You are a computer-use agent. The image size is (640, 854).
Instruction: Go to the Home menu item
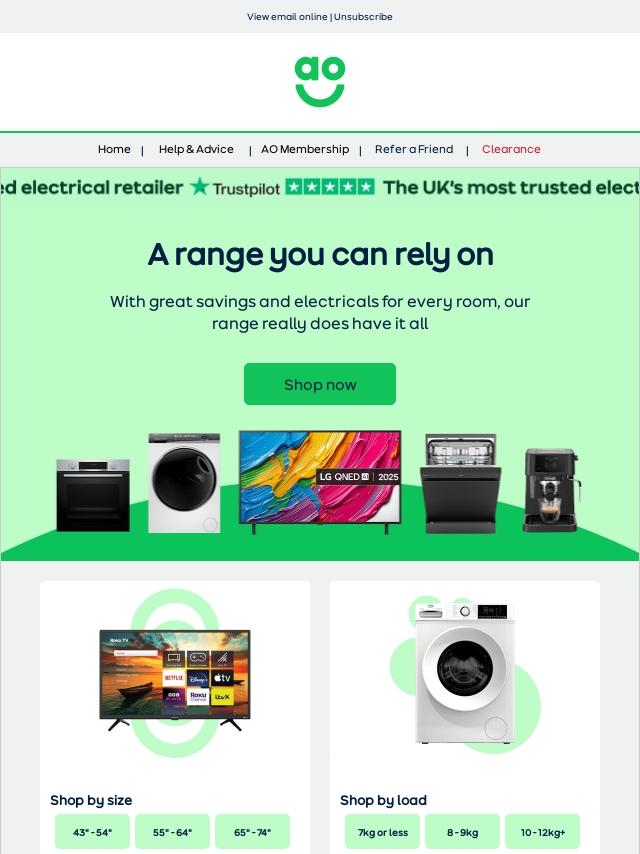(x=114, y=149)
